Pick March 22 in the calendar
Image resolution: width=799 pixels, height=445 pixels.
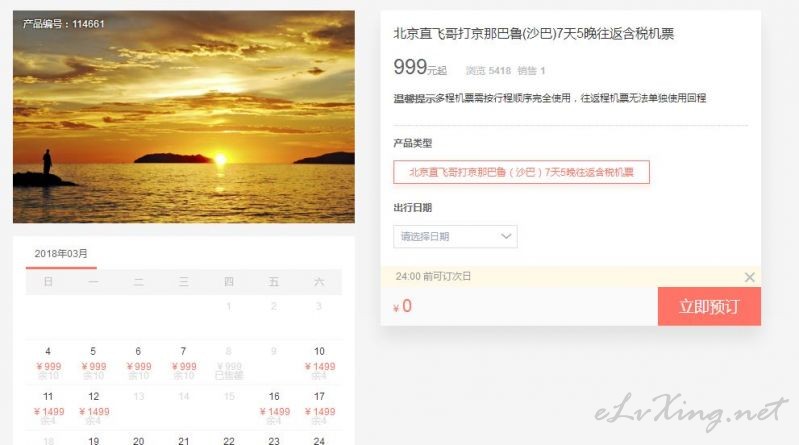(x=229, y=440)
